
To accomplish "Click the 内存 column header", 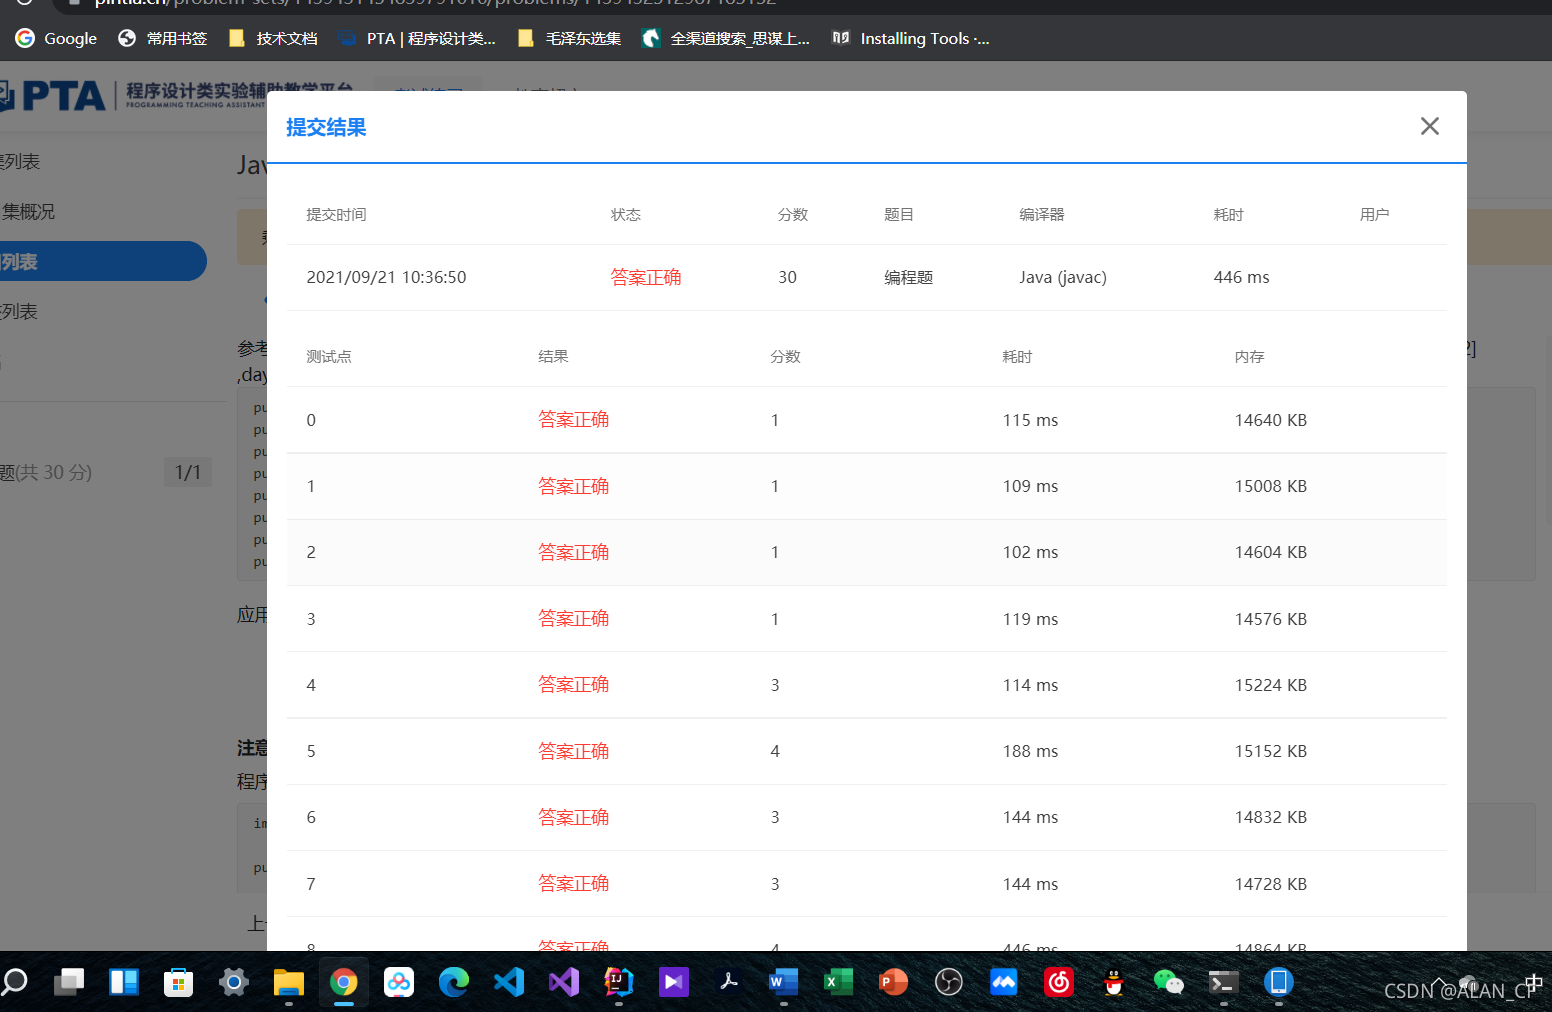I will click(1249, 357).
